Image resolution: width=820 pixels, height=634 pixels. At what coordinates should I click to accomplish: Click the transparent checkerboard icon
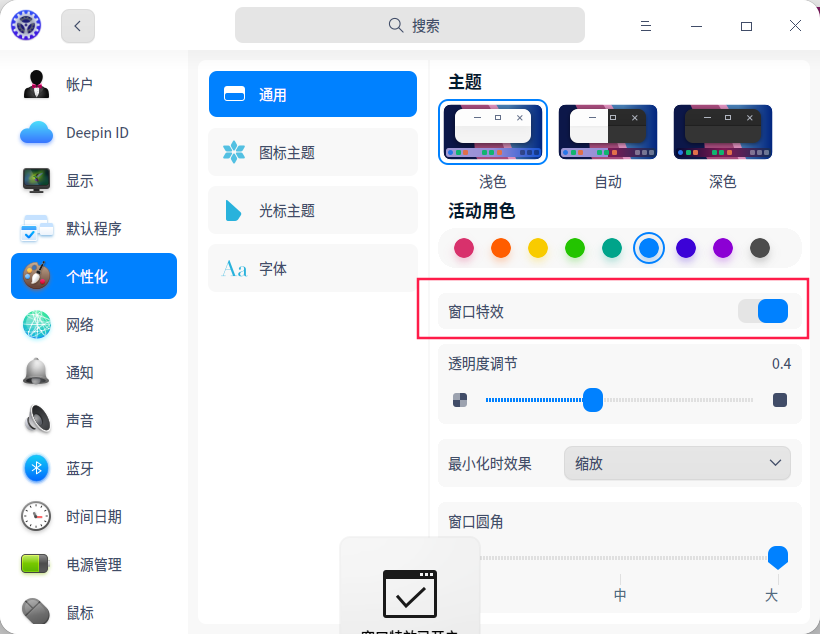pyautogui.click(x=460, y=400)
